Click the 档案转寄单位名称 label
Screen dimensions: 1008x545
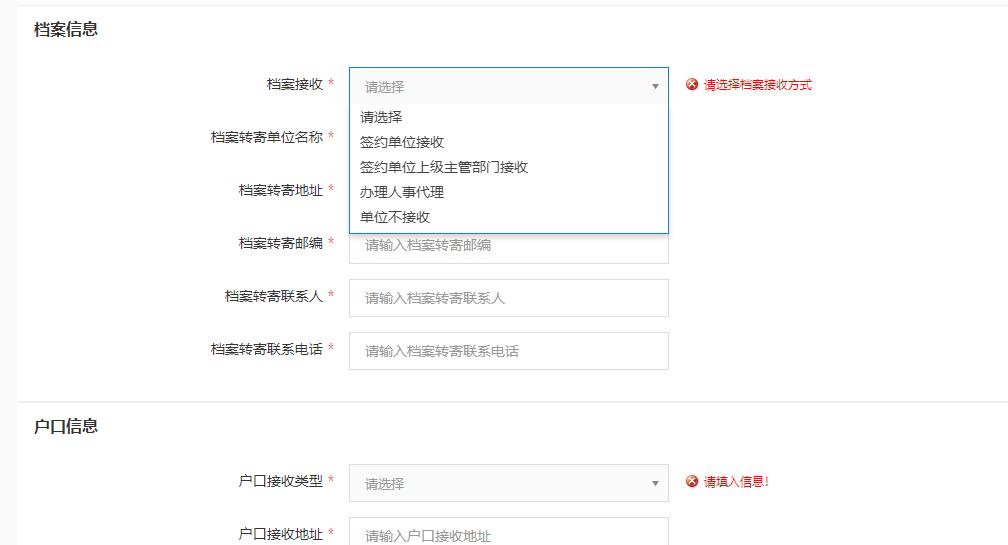click(x=266, y=137)
